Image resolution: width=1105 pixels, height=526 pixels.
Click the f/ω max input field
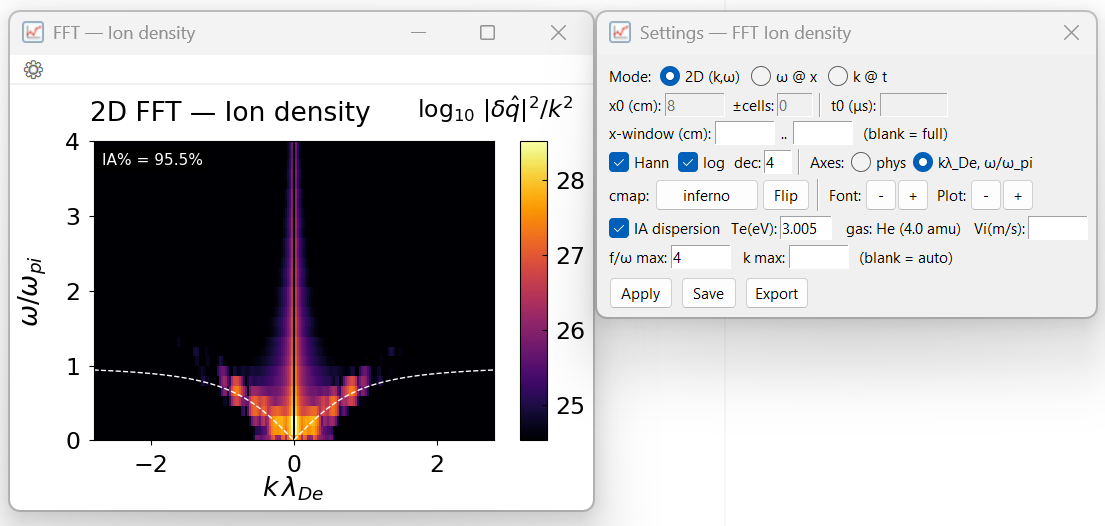tap(700, 257)
